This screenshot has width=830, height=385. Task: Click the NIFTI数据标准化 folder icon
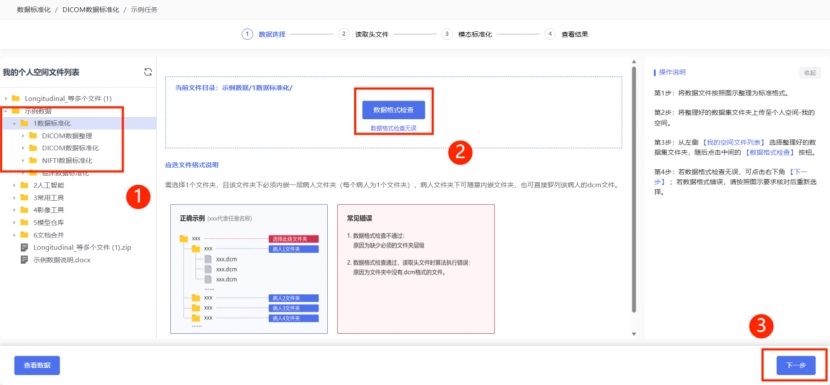click(x=32, y=160)
